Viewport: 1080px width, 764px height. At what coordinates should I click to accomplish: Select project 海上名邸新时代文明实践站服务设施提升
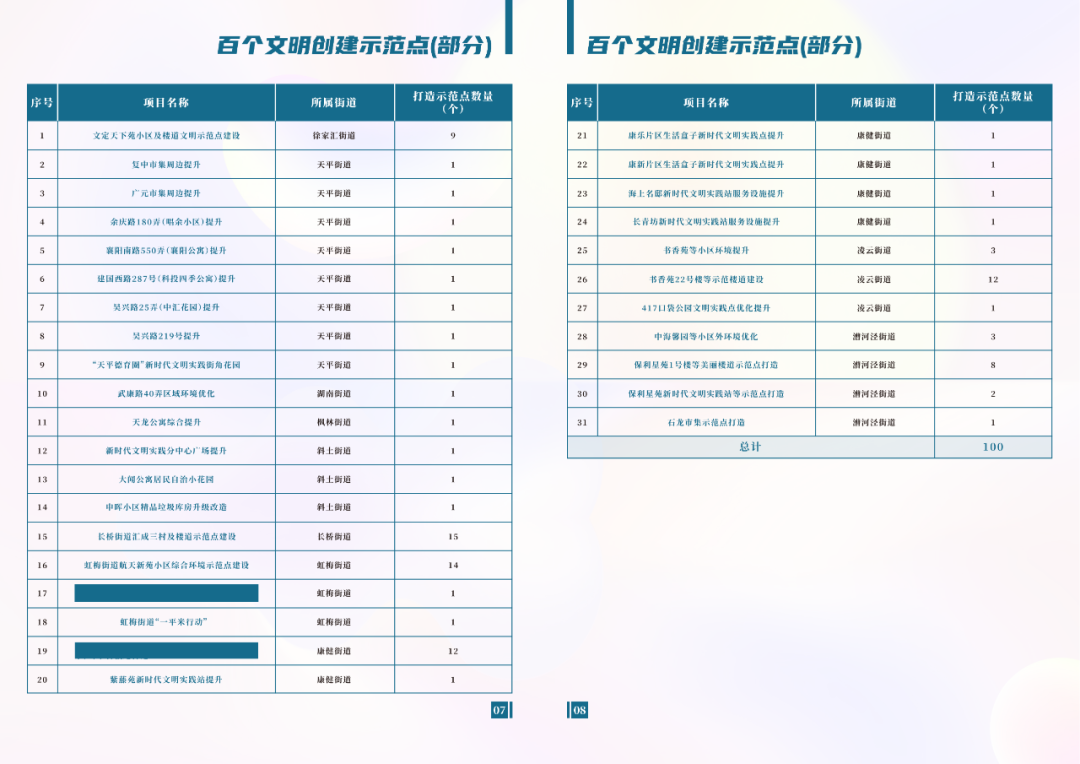706,194
